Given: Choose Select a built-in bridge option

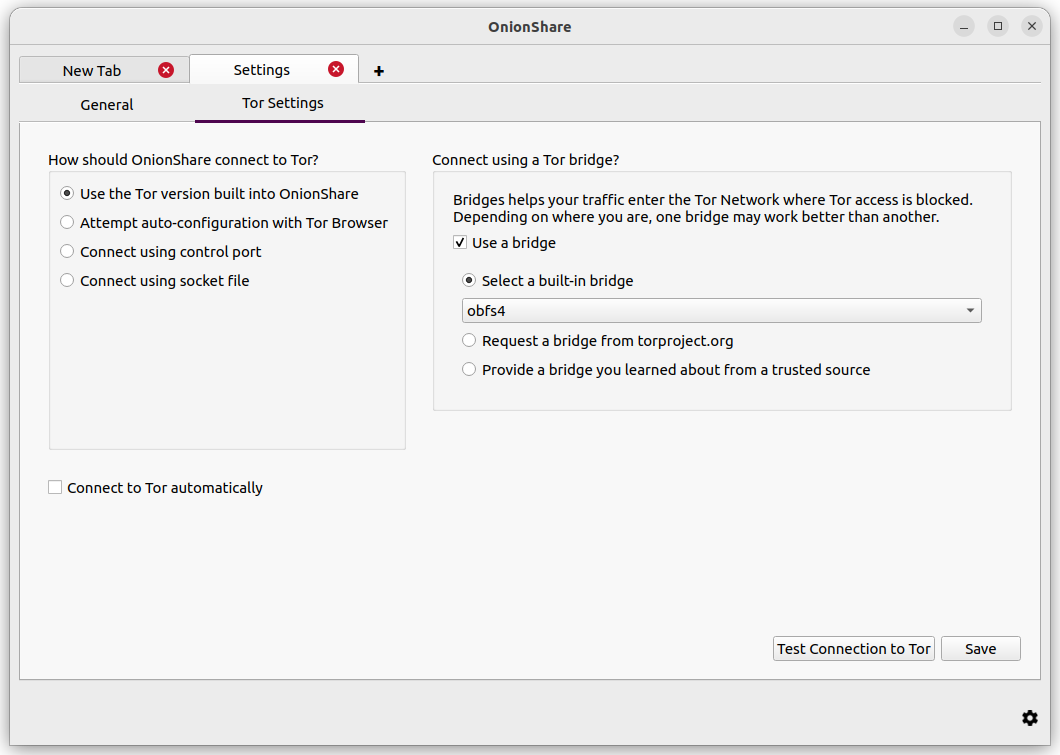Looking at the screenshot, I should (548, 281).
